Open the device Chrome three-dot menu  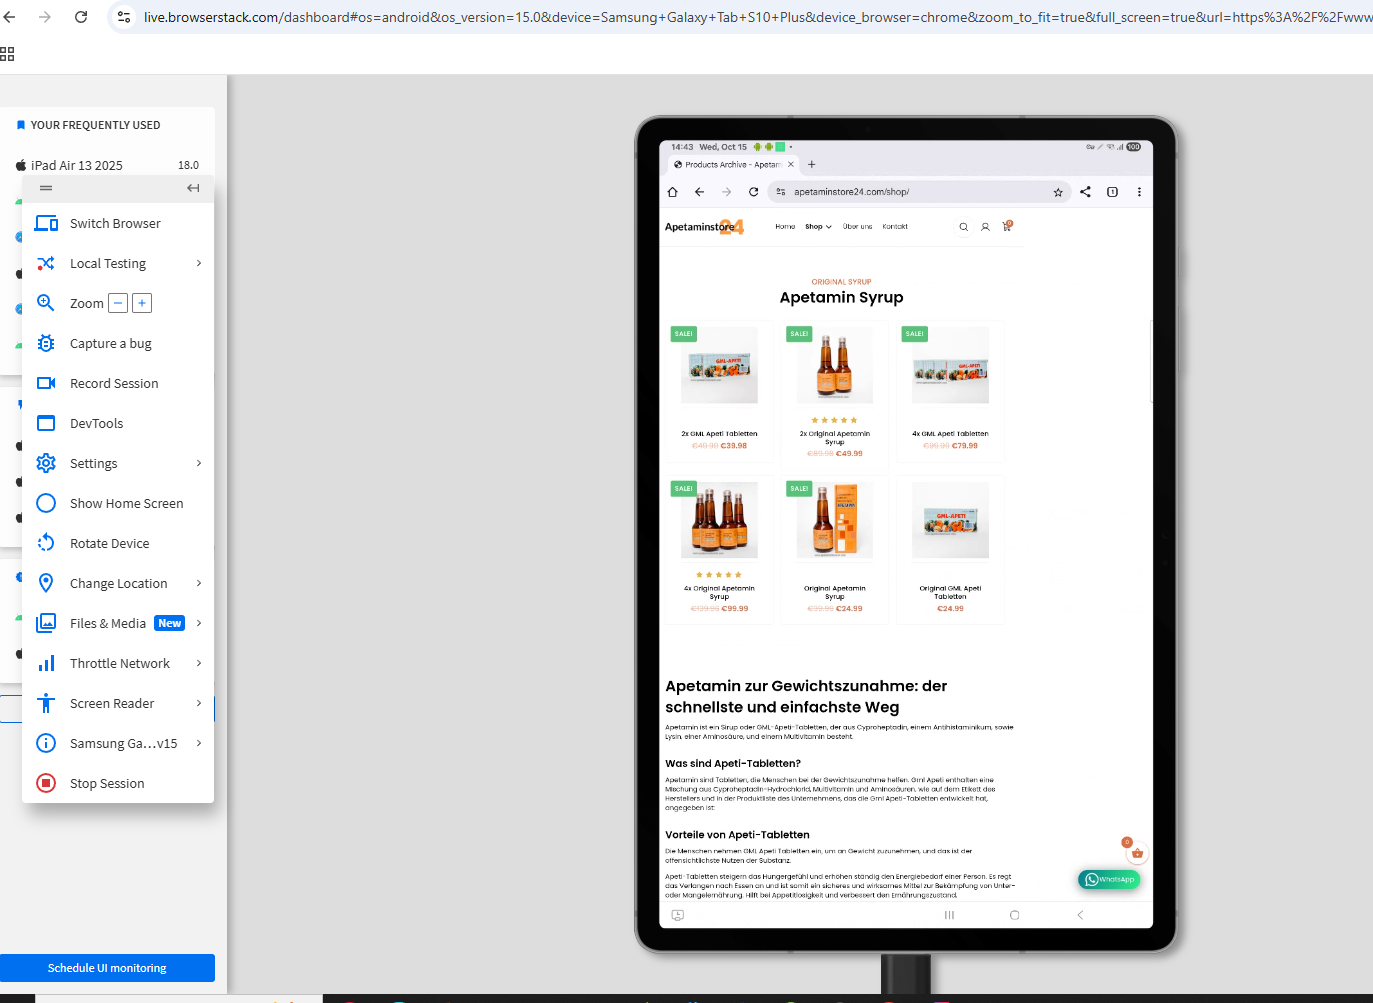[x=1139, y=192]
